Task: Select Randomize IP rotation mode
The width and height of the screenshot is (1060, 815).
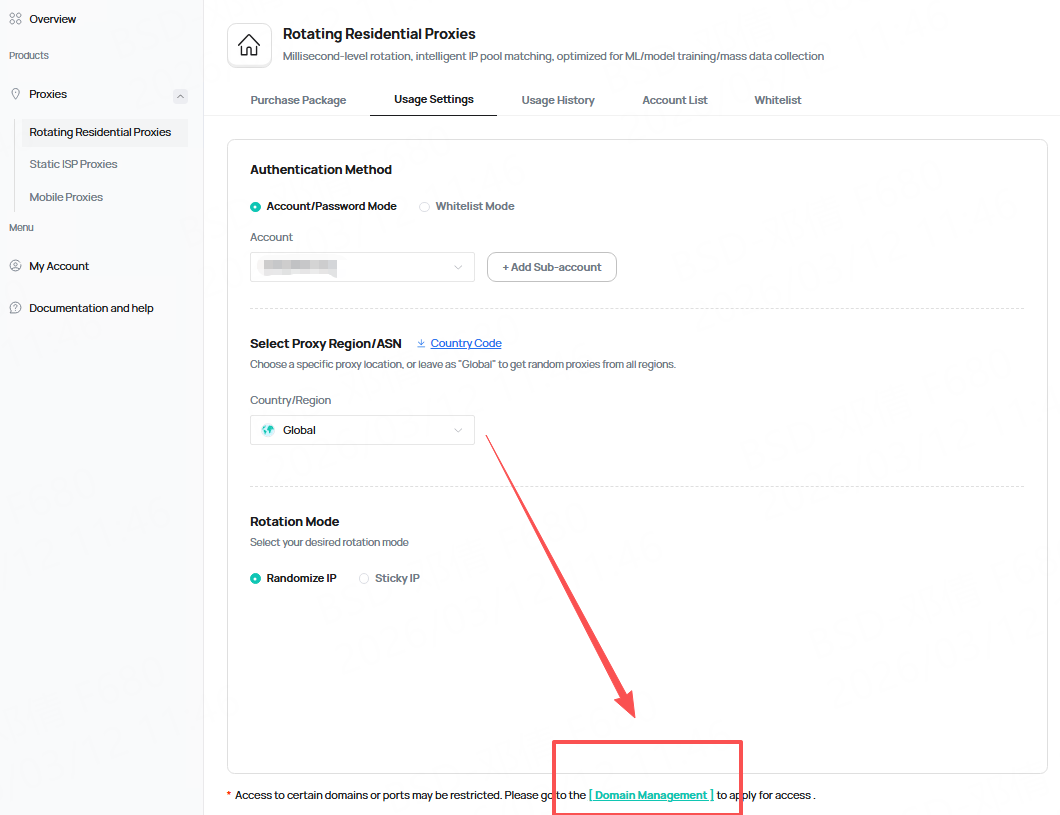Action: coord(256,579)
